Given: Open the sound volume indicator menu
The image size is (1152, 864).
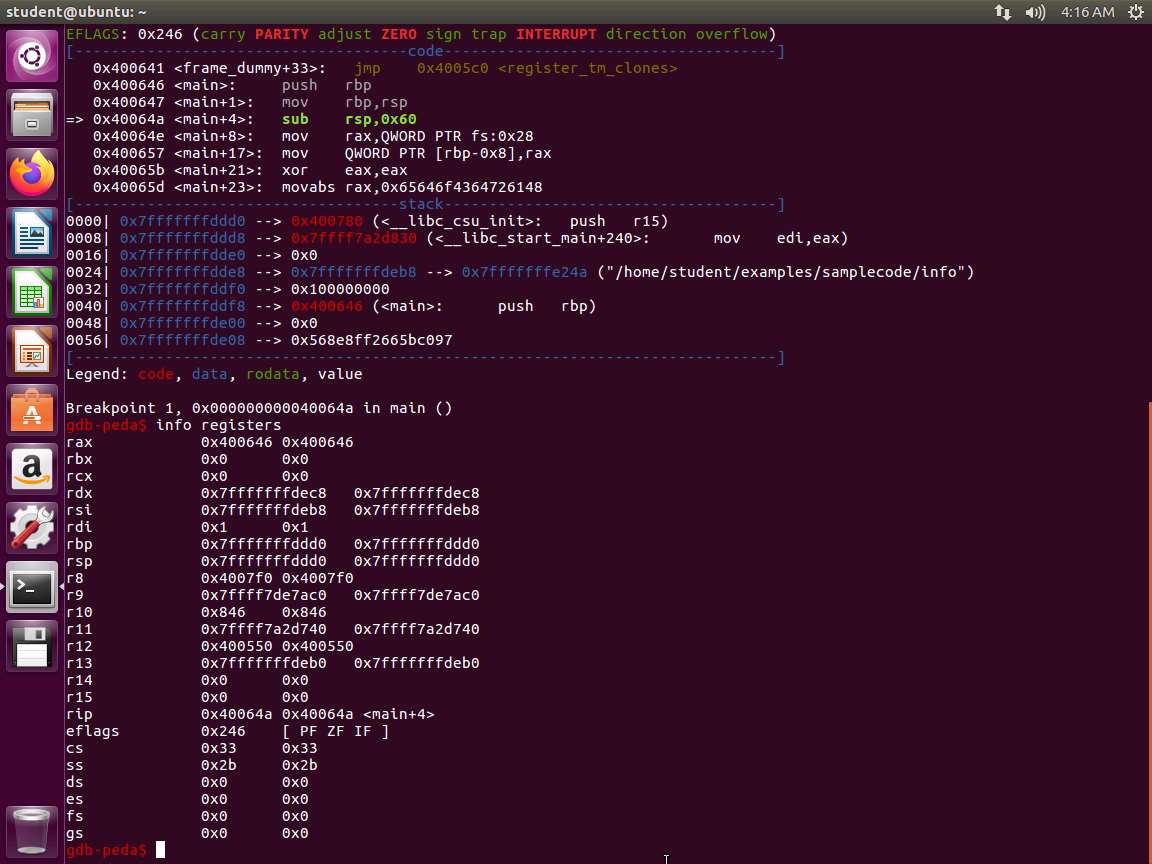Looking at the screenshot, I should pos(1034,12).
